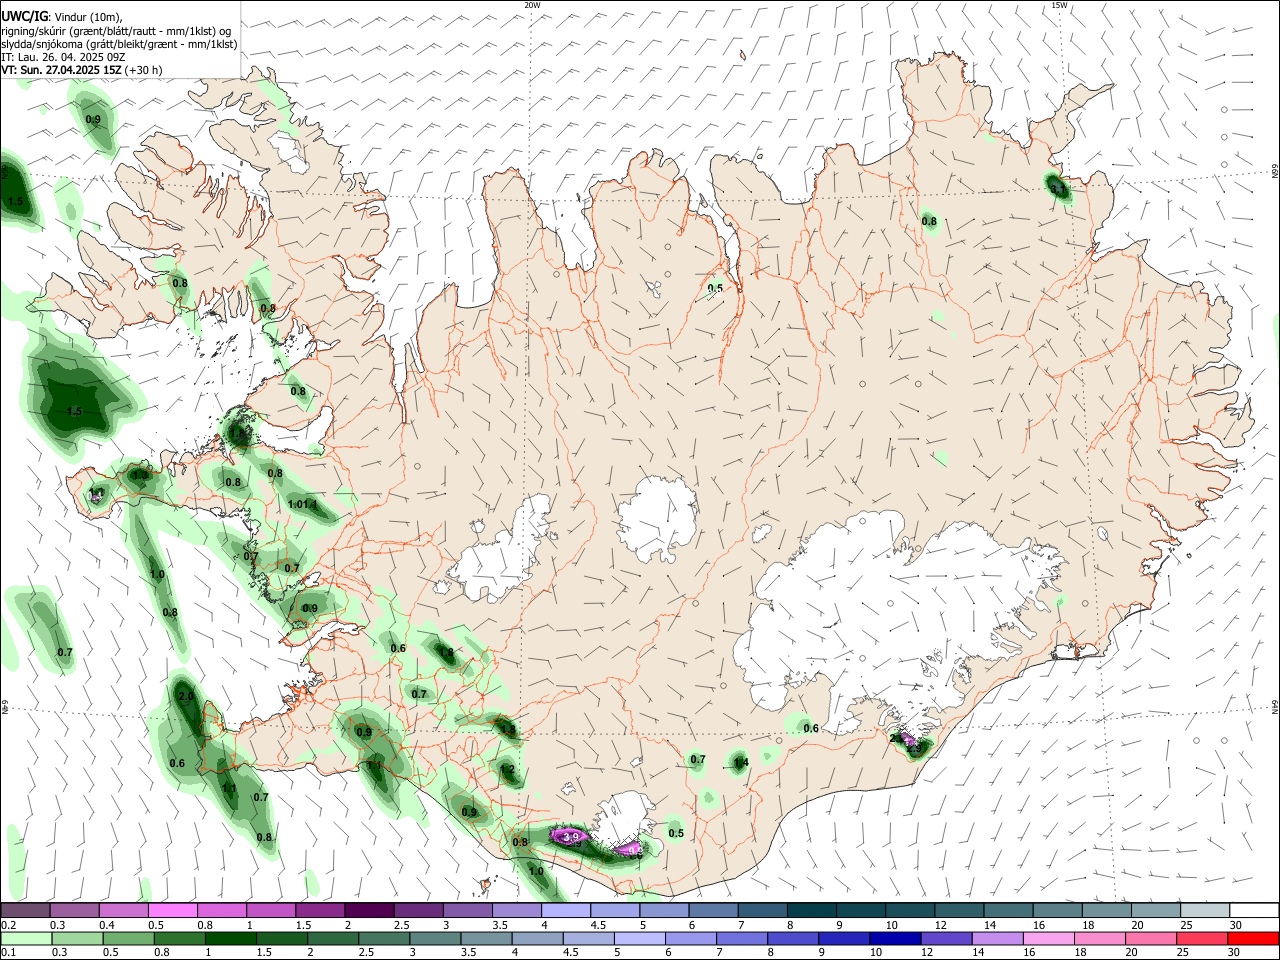Select the pale green 0.1 rain scale swatch

coord(26,938)
